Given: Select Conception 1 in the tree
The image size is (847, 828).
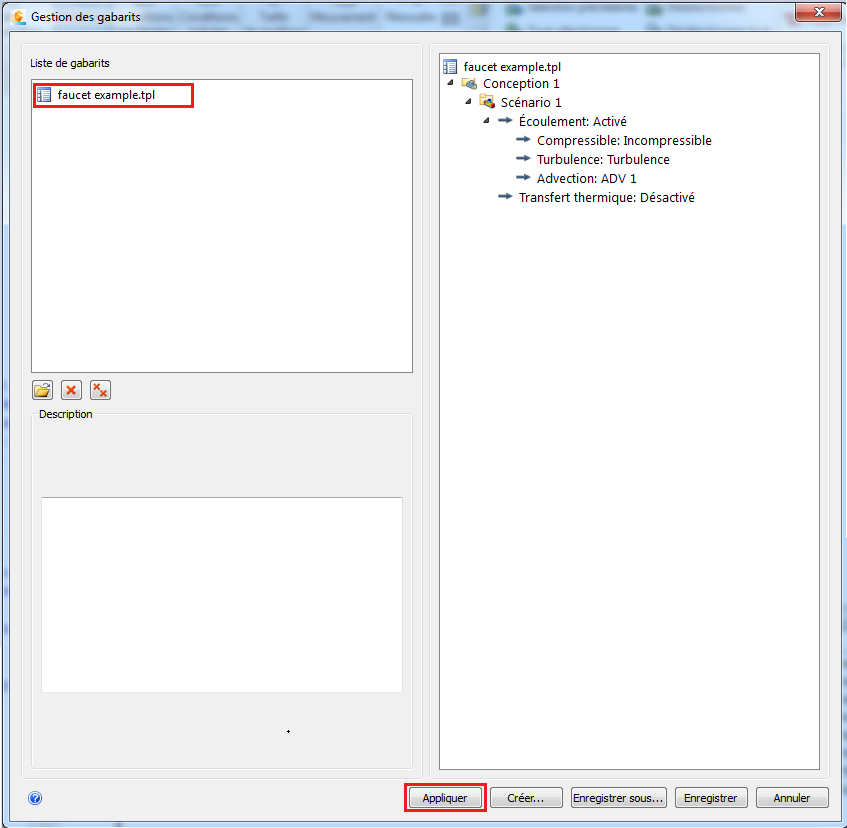Looking at the screenshot, I should tap(521, 84).
